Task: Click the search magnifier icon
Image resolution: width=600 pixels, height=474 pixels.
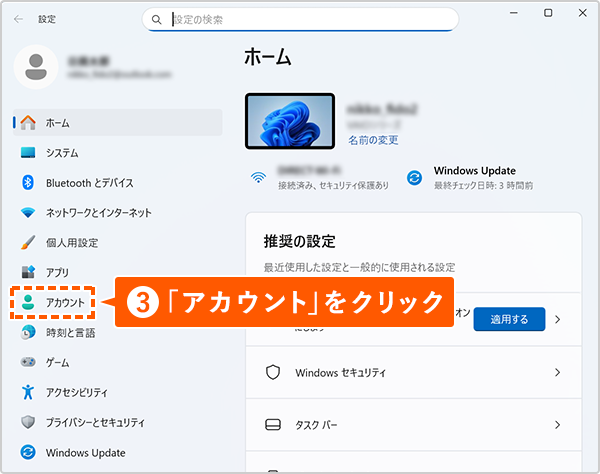Action: (x=157, y=19)
